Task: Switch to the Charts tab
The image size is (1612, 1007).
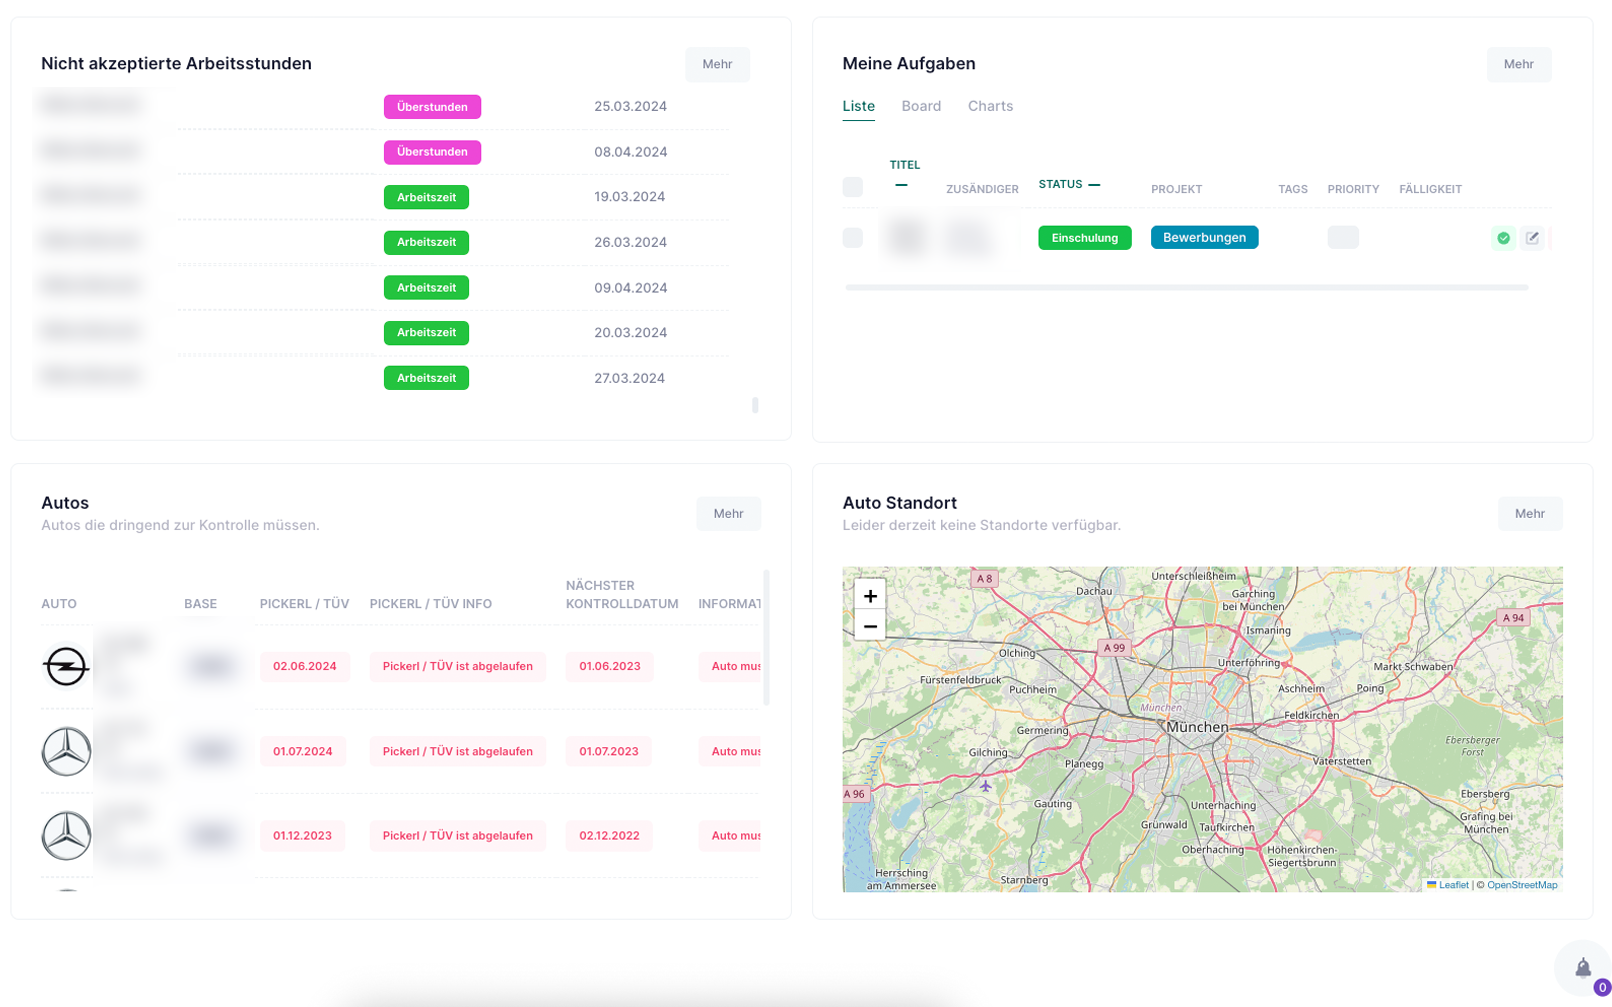Action: click(989, 106)
